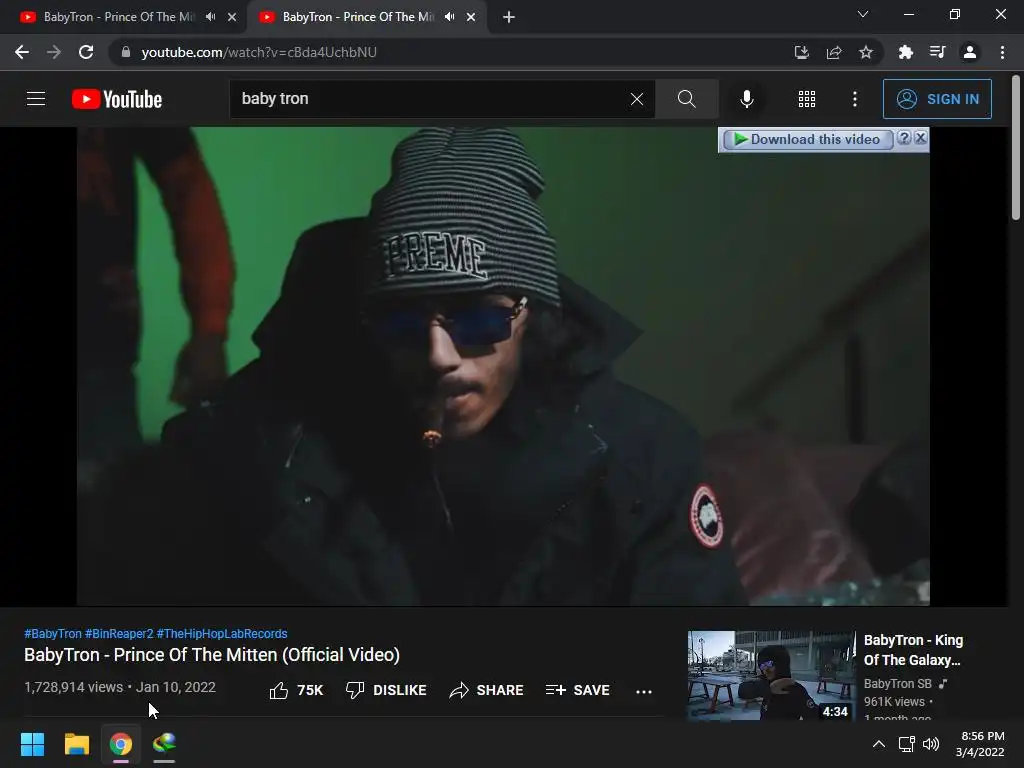
Task: Click the #BabyTron hashtag
Action: point(53,633)
